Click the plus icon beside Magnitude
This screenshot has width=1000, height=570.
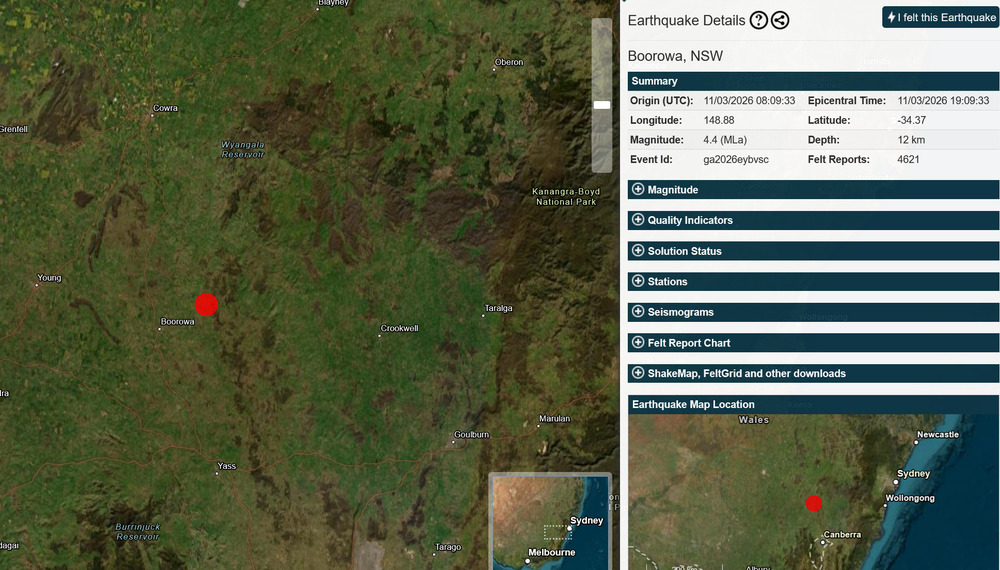click(638, 190)
